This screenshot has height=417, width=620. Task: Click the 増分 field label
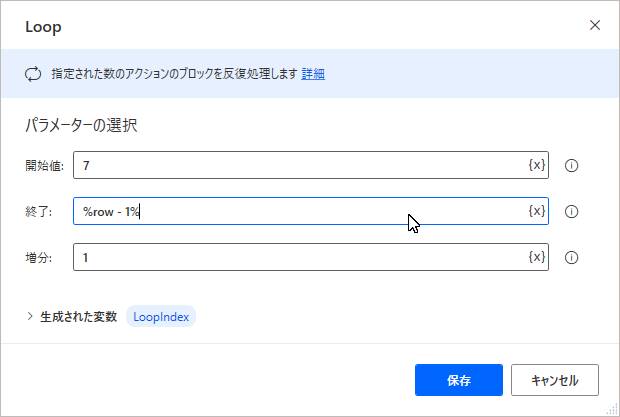click(x=38, y=258)
